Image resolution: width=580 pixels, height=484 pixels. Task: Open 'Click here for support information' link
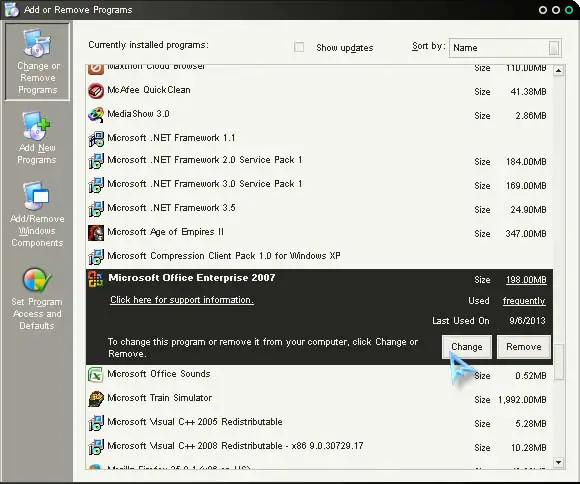(182, 300)
